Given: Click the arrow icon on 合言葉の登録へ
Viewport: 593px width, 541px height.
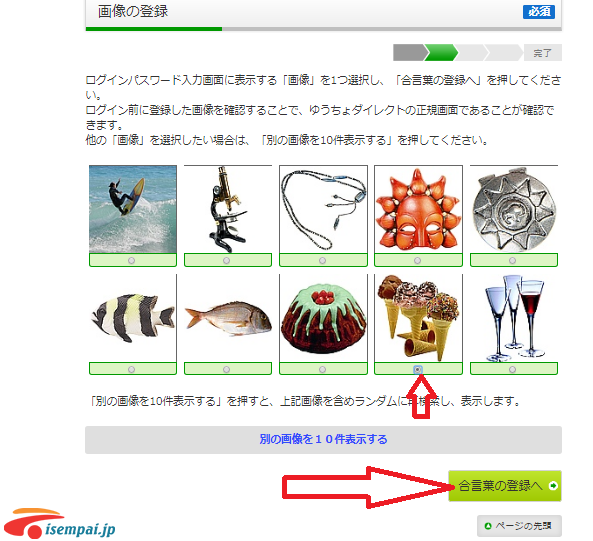Looking at the screenshot, I should 553,485.
